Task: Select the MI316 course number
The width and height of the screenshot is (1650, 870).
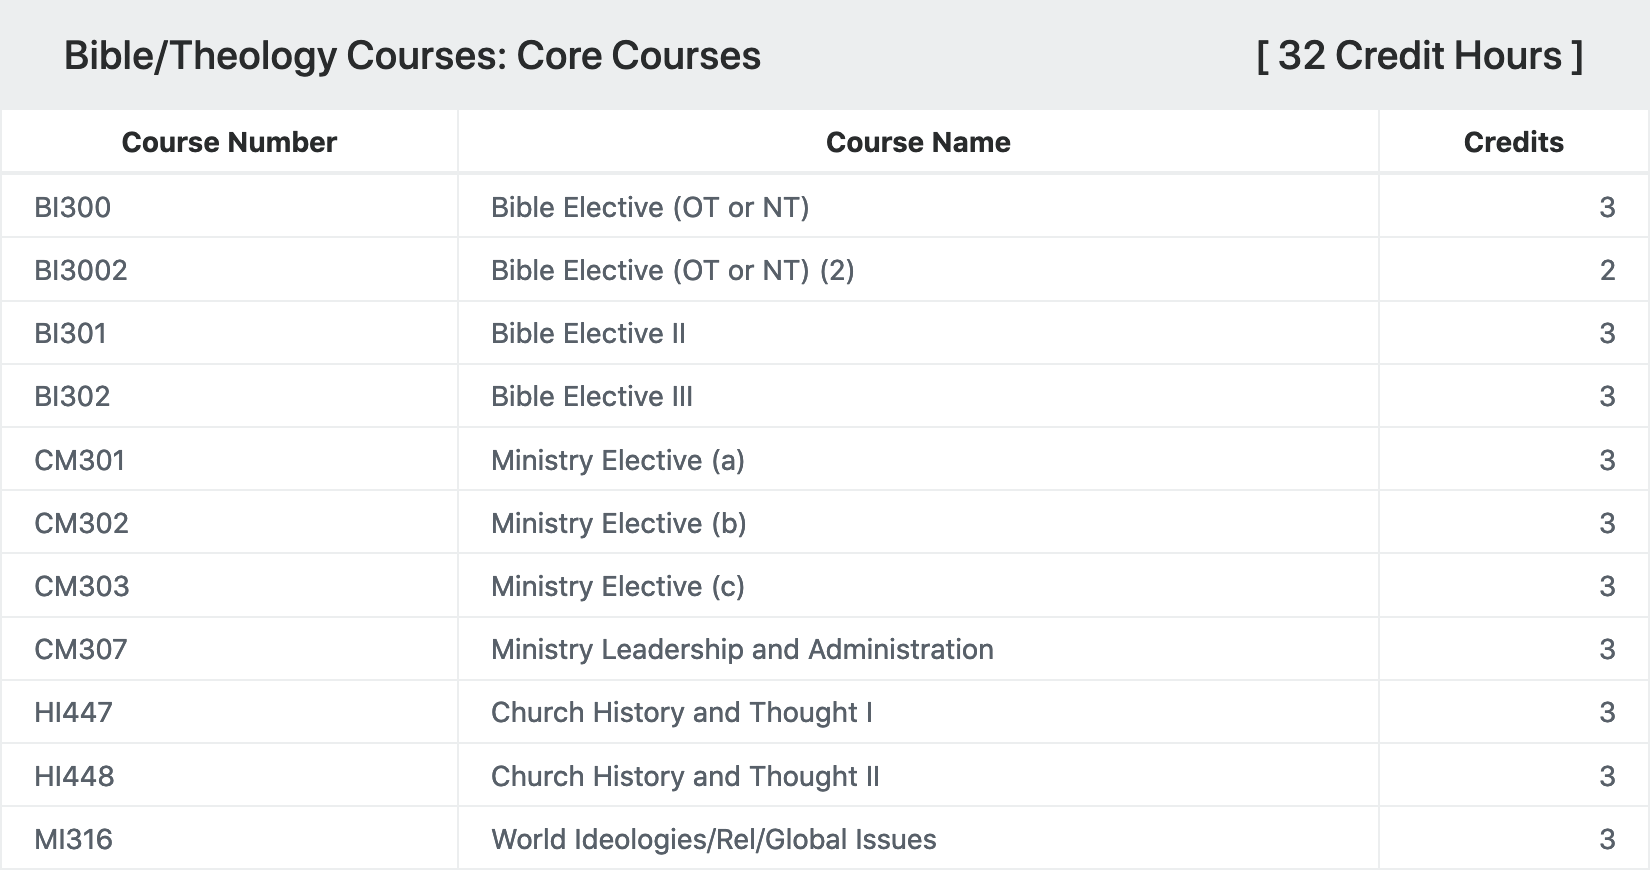Action: point(73,839)
